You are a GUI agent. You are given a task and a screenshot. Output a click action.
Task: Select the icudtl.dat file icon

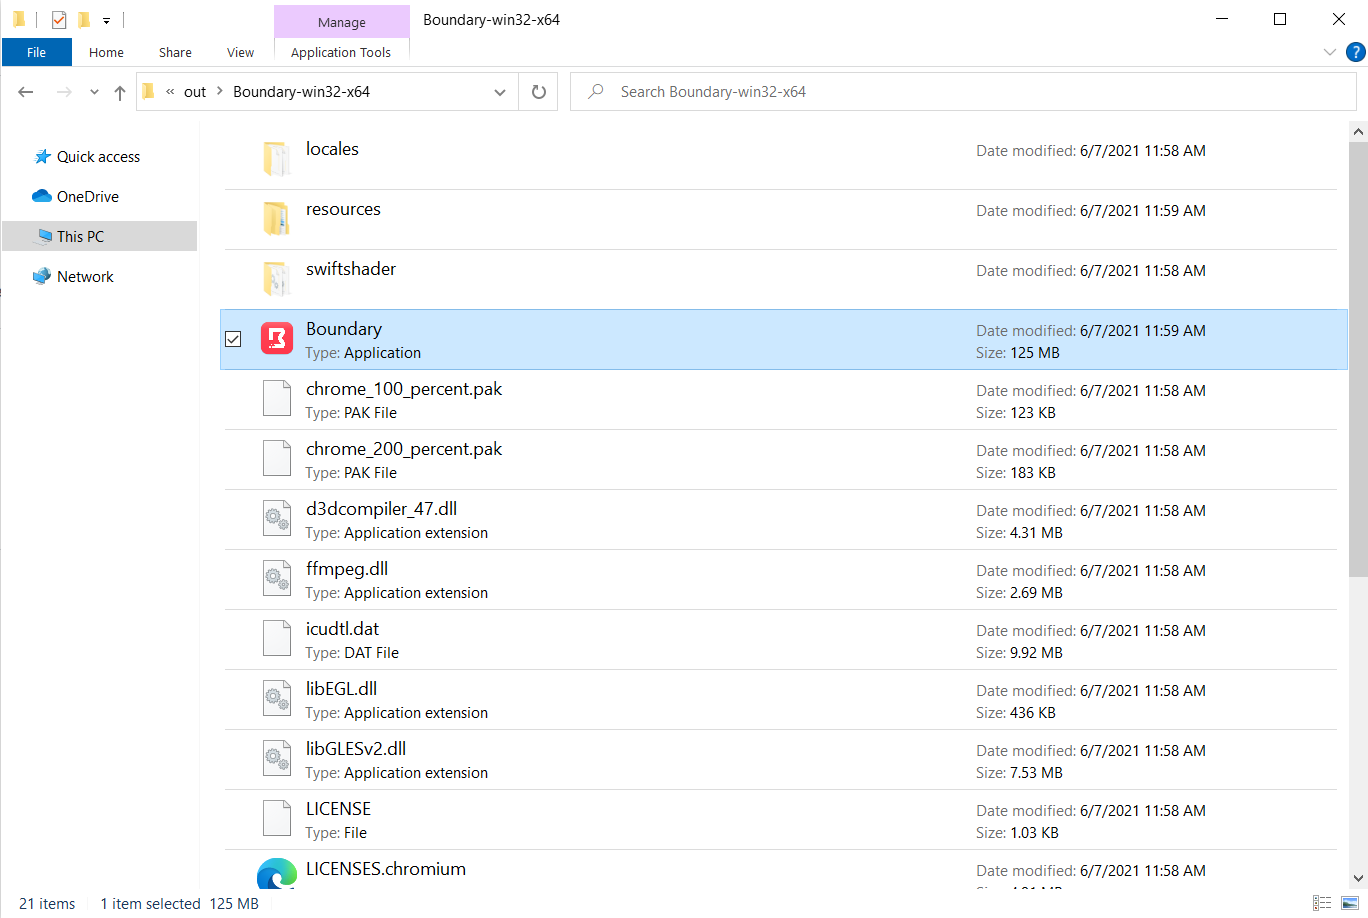tap(277, 638)
